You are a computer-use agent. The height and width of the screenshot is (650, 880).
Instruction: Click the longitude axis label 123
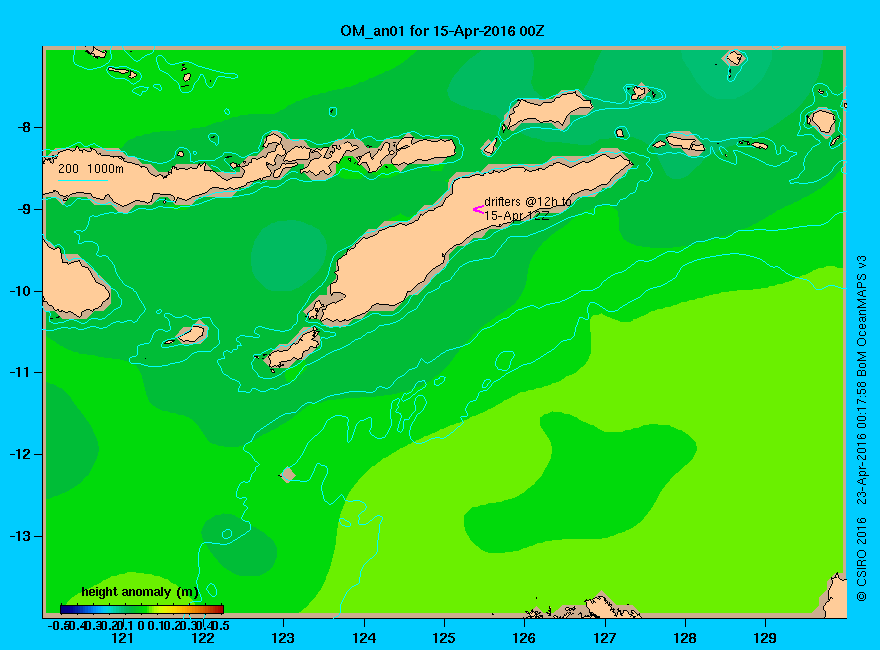[x=283, y=638]
